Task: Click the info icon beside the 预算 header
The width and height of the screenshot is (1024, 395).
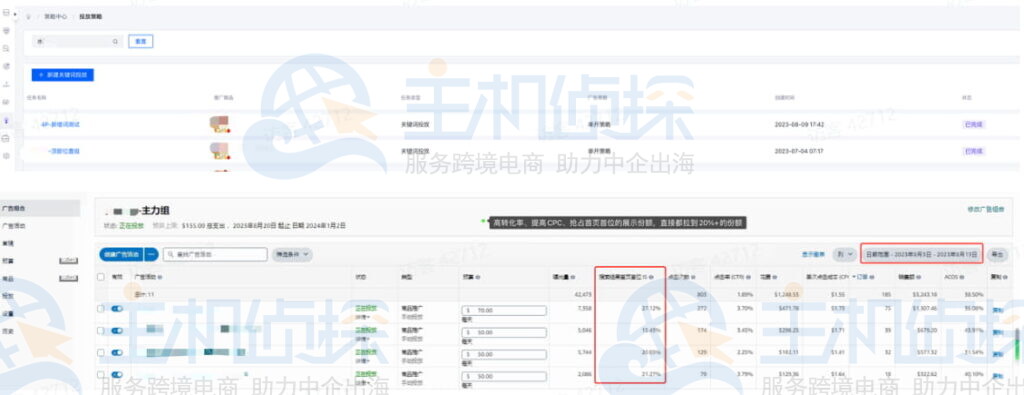Action: (x=479, y=277)
